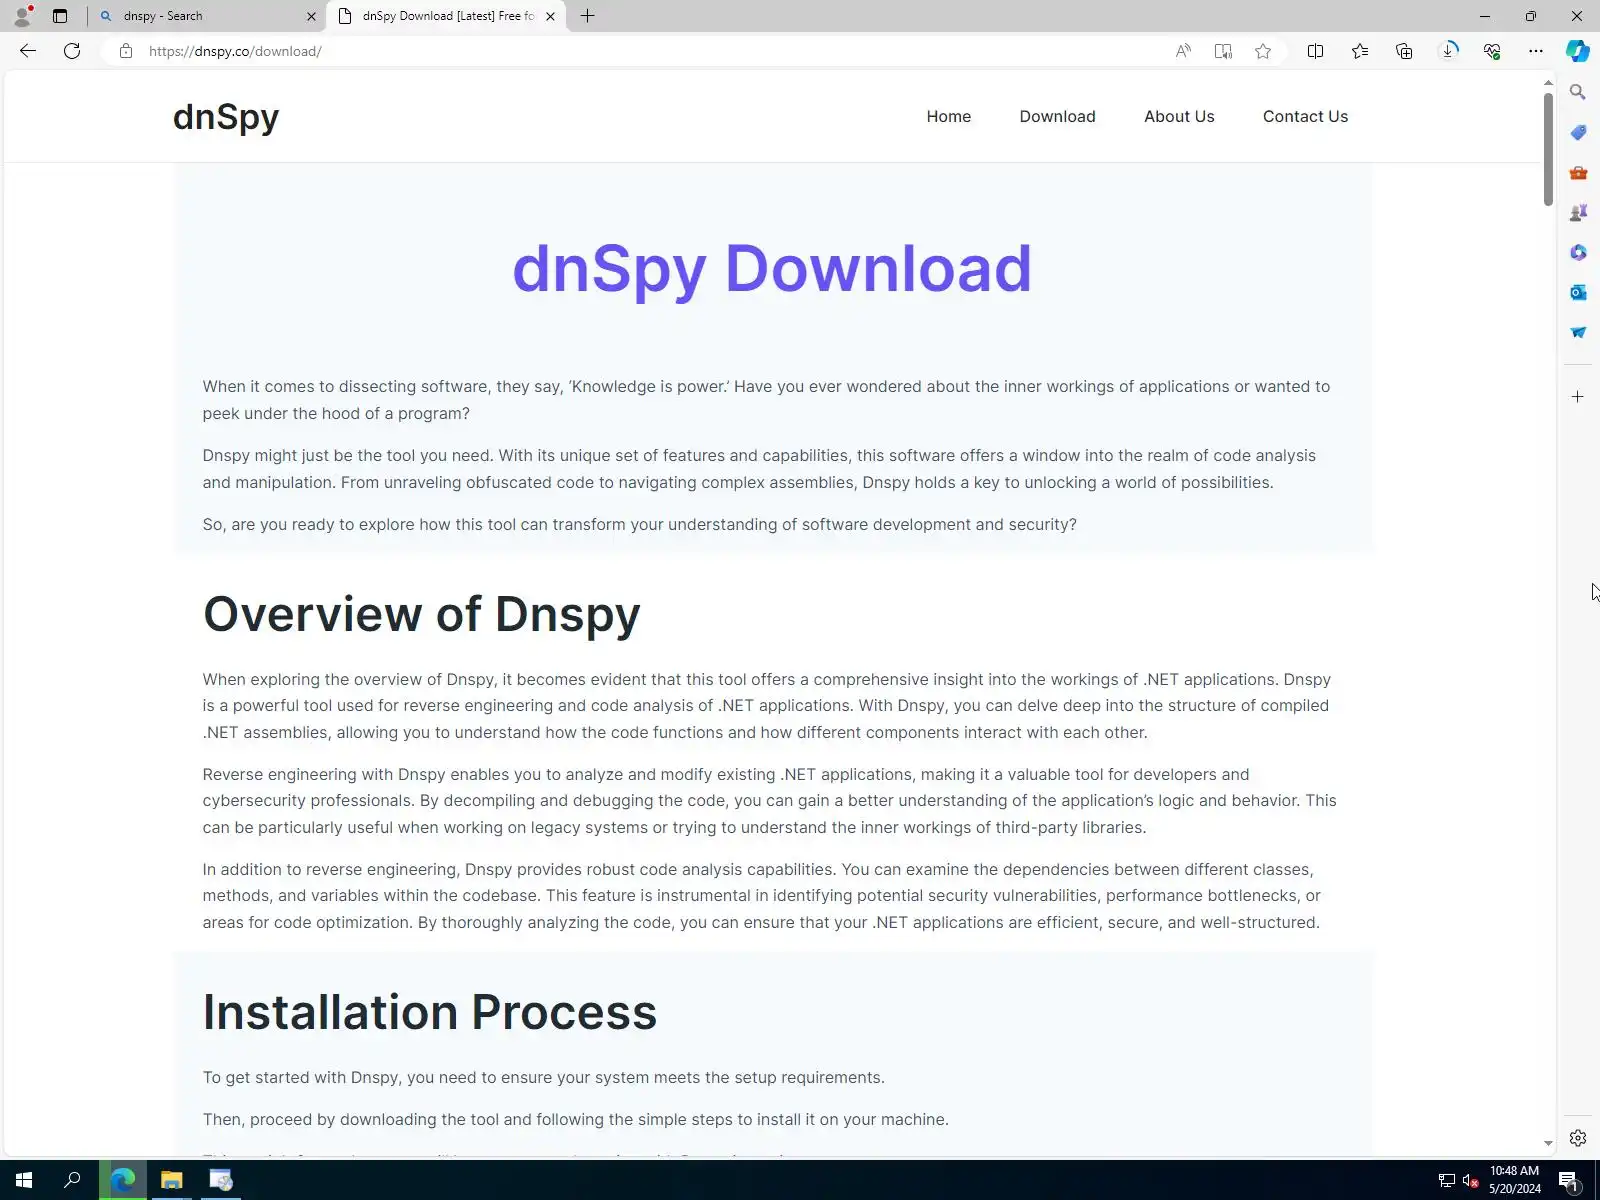The width and height of the screenshot is (1600, 1200).
Task: Open the About Us nav link
Action: 1179,116
